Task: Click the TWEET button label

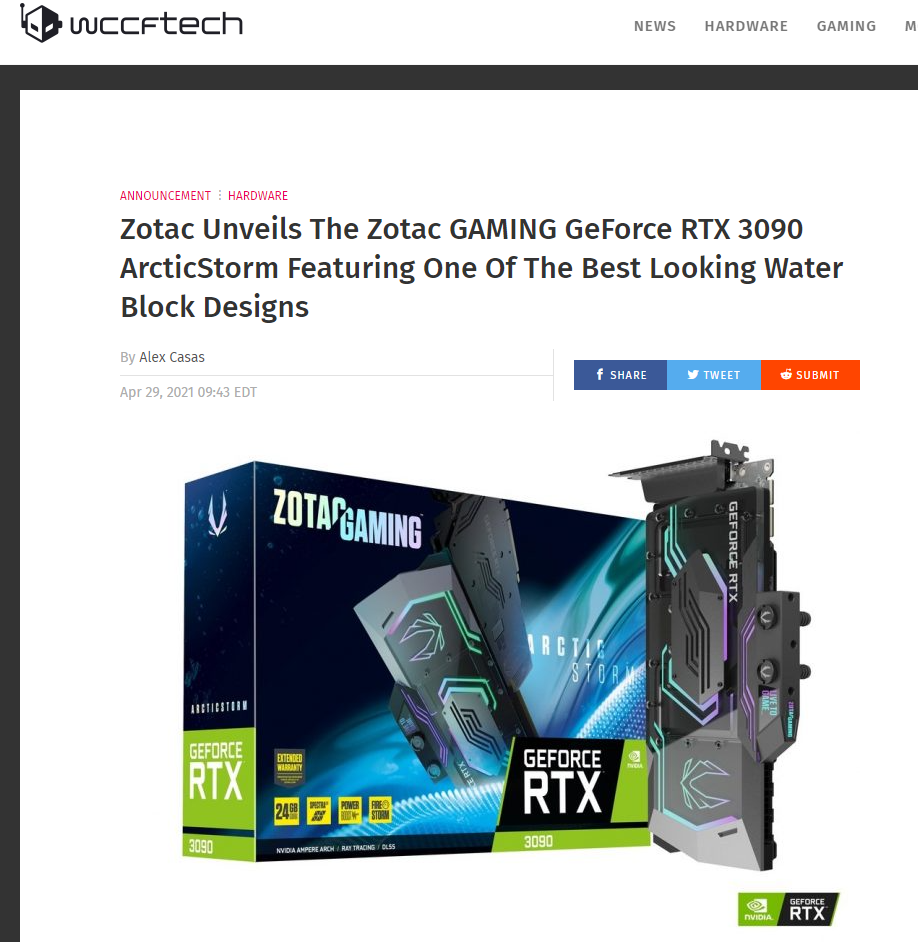Action: [x=722, y=375]
